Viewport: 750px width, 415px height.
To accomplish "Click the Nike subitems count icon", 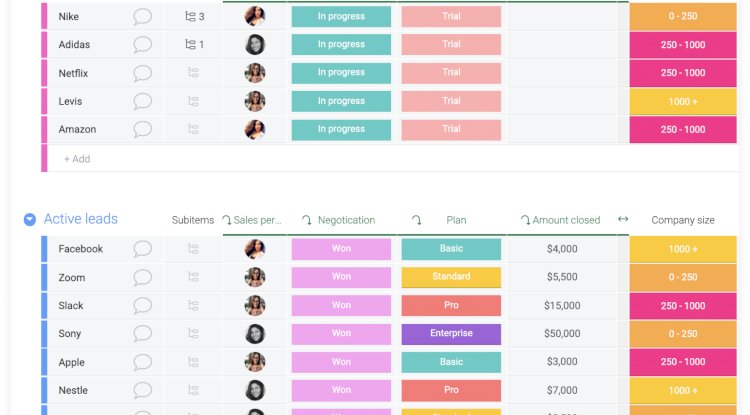I will pyautogui.click(x=194, y=17).
